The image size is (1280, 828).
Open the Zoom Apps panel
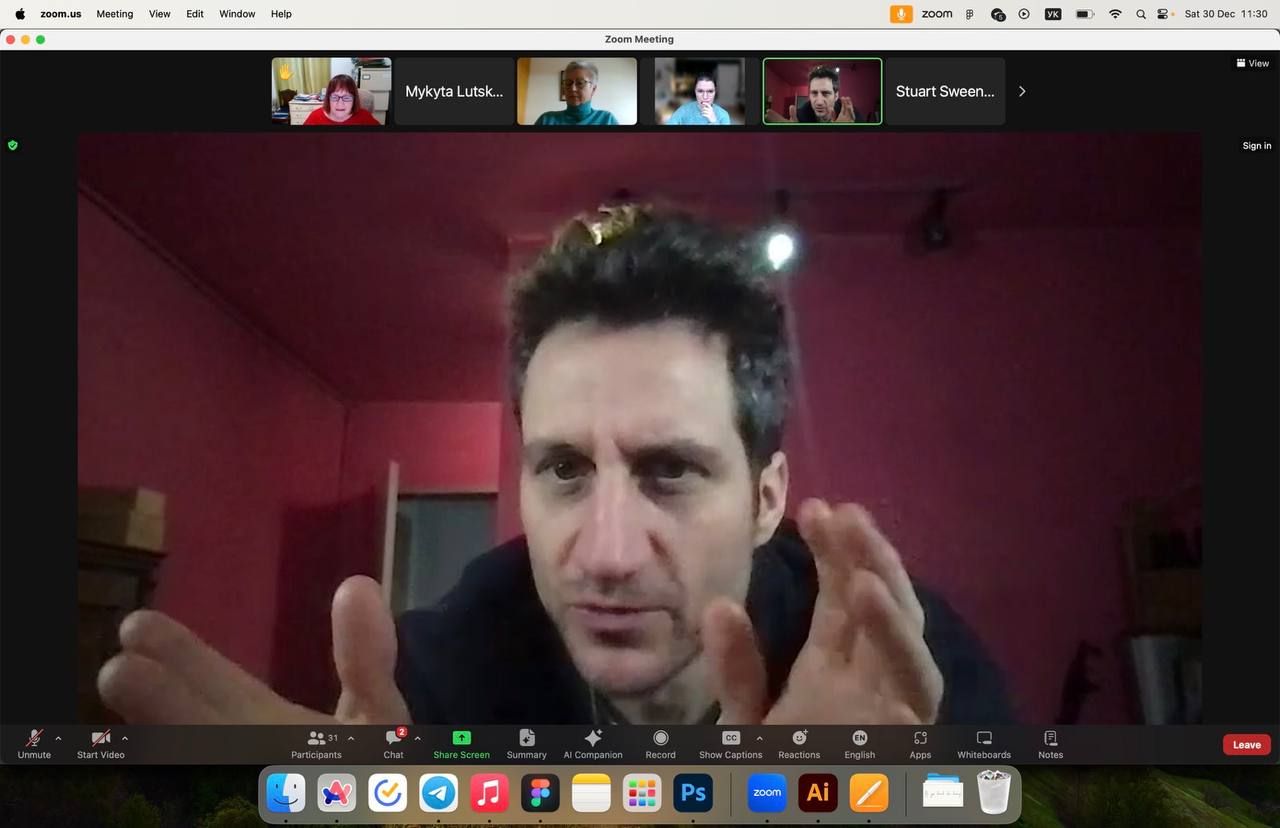click(920, 743)
